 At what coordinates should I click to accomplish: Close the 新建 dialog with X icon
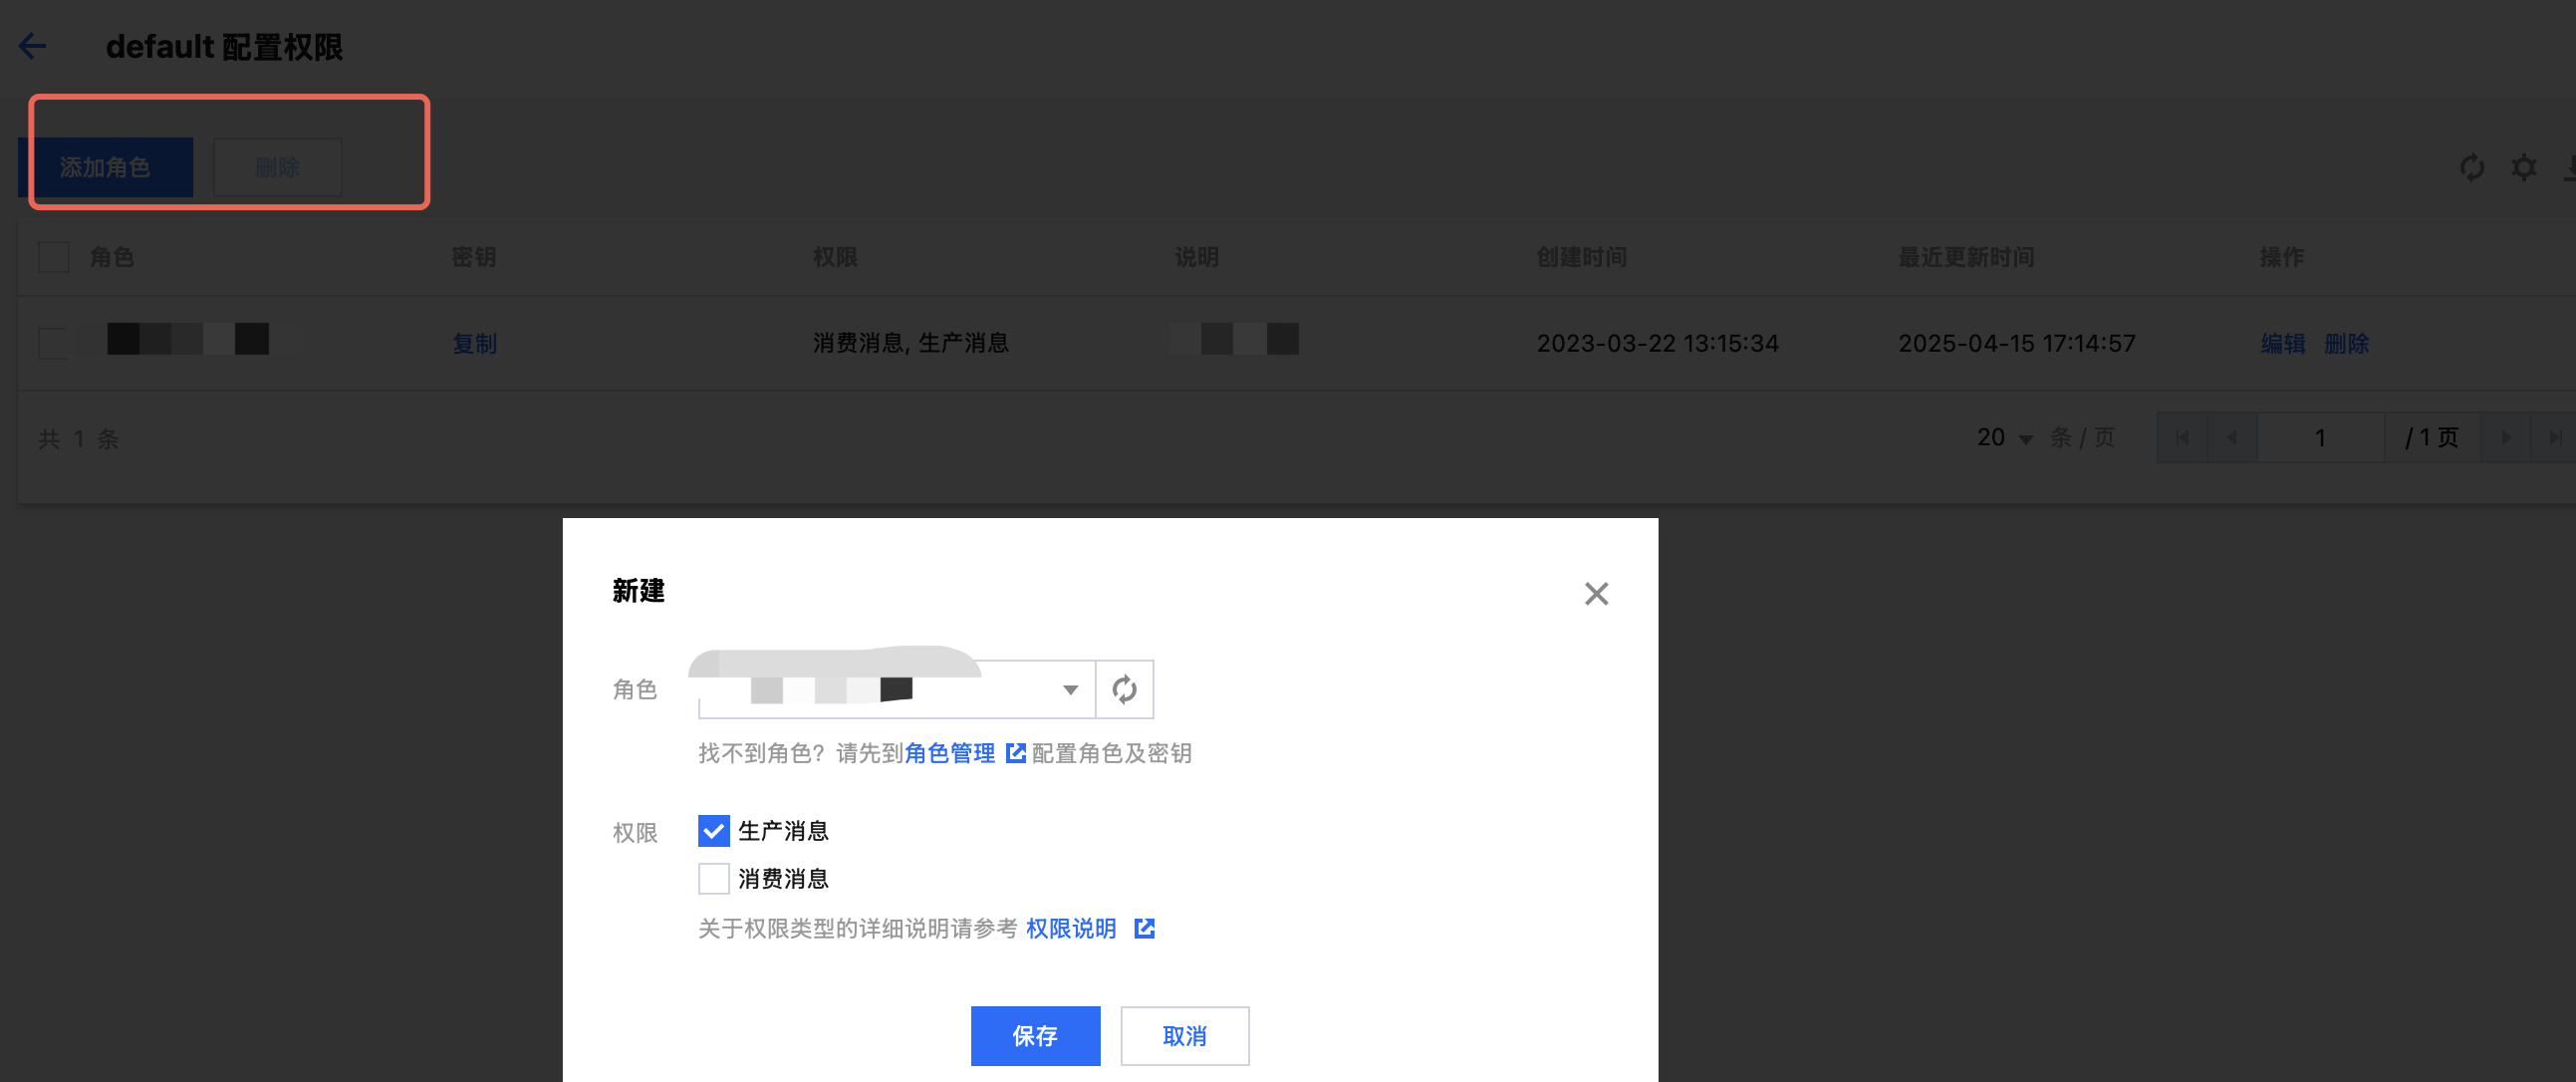pos(1596,594)
